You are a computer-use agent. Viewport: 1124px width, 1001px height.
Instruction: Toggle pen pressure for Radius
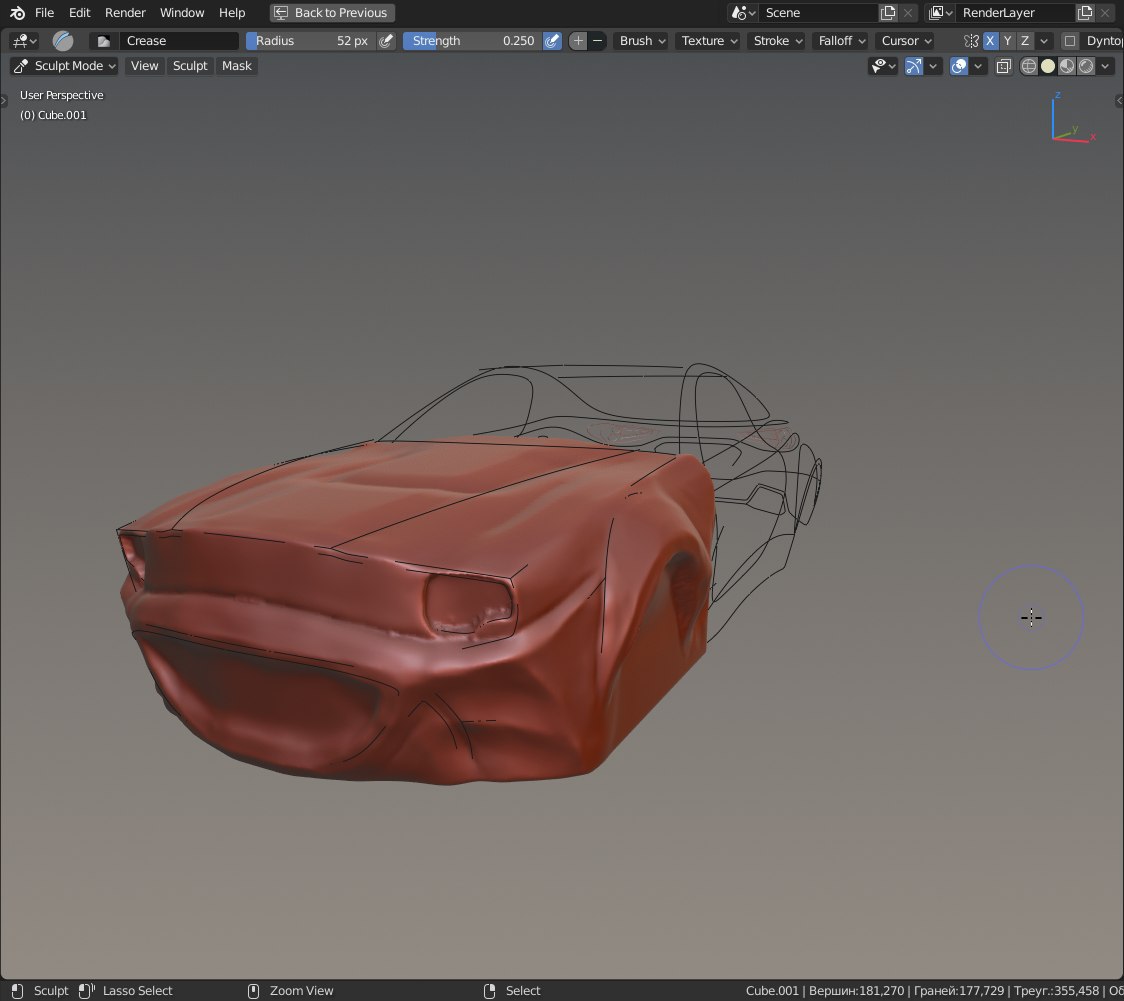click(386, 41)
